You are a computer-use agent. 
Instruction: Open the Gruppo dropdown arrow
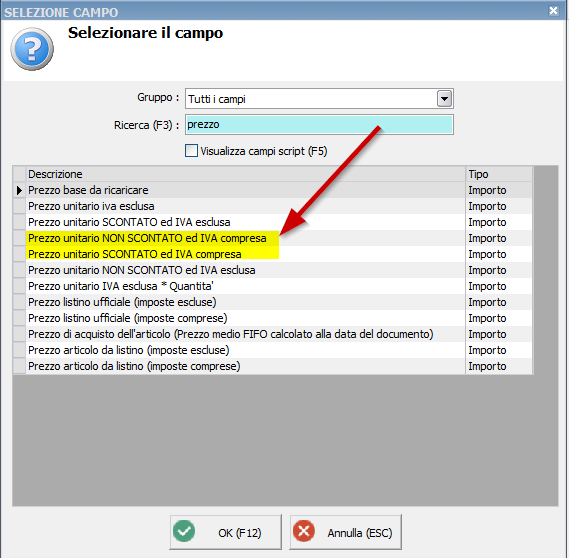point(444,98)
